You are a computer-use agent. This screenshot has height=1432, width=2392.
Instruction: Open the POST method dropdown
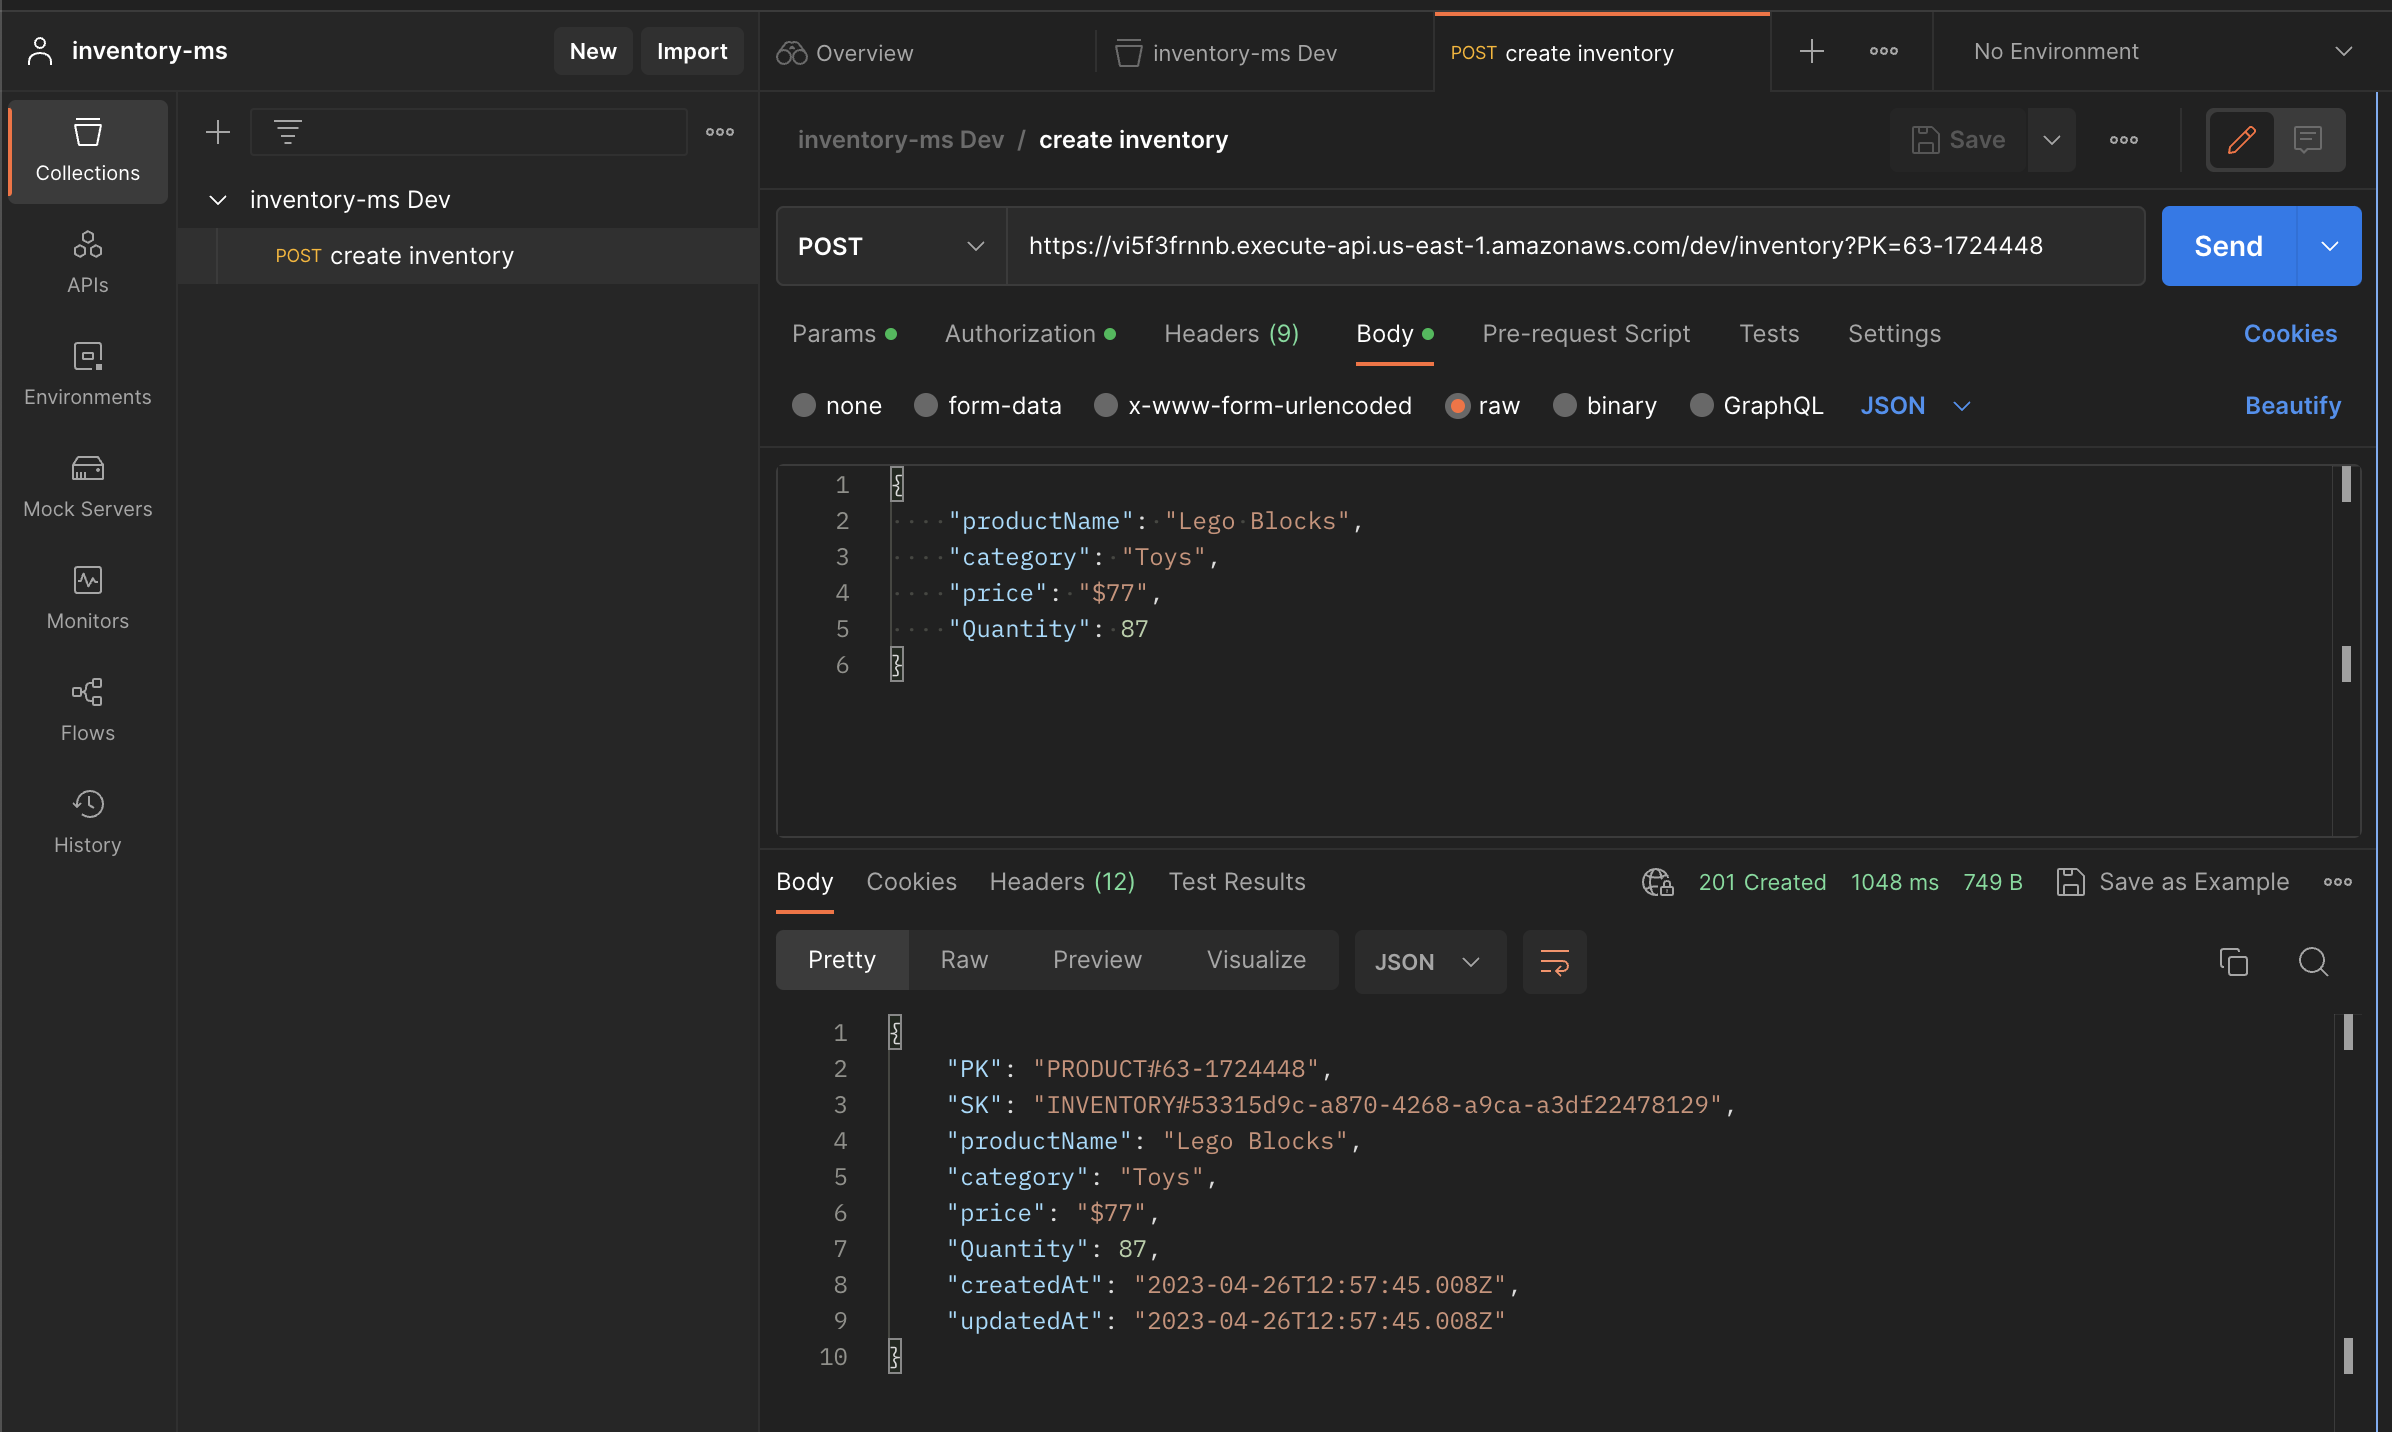(892, 246)
